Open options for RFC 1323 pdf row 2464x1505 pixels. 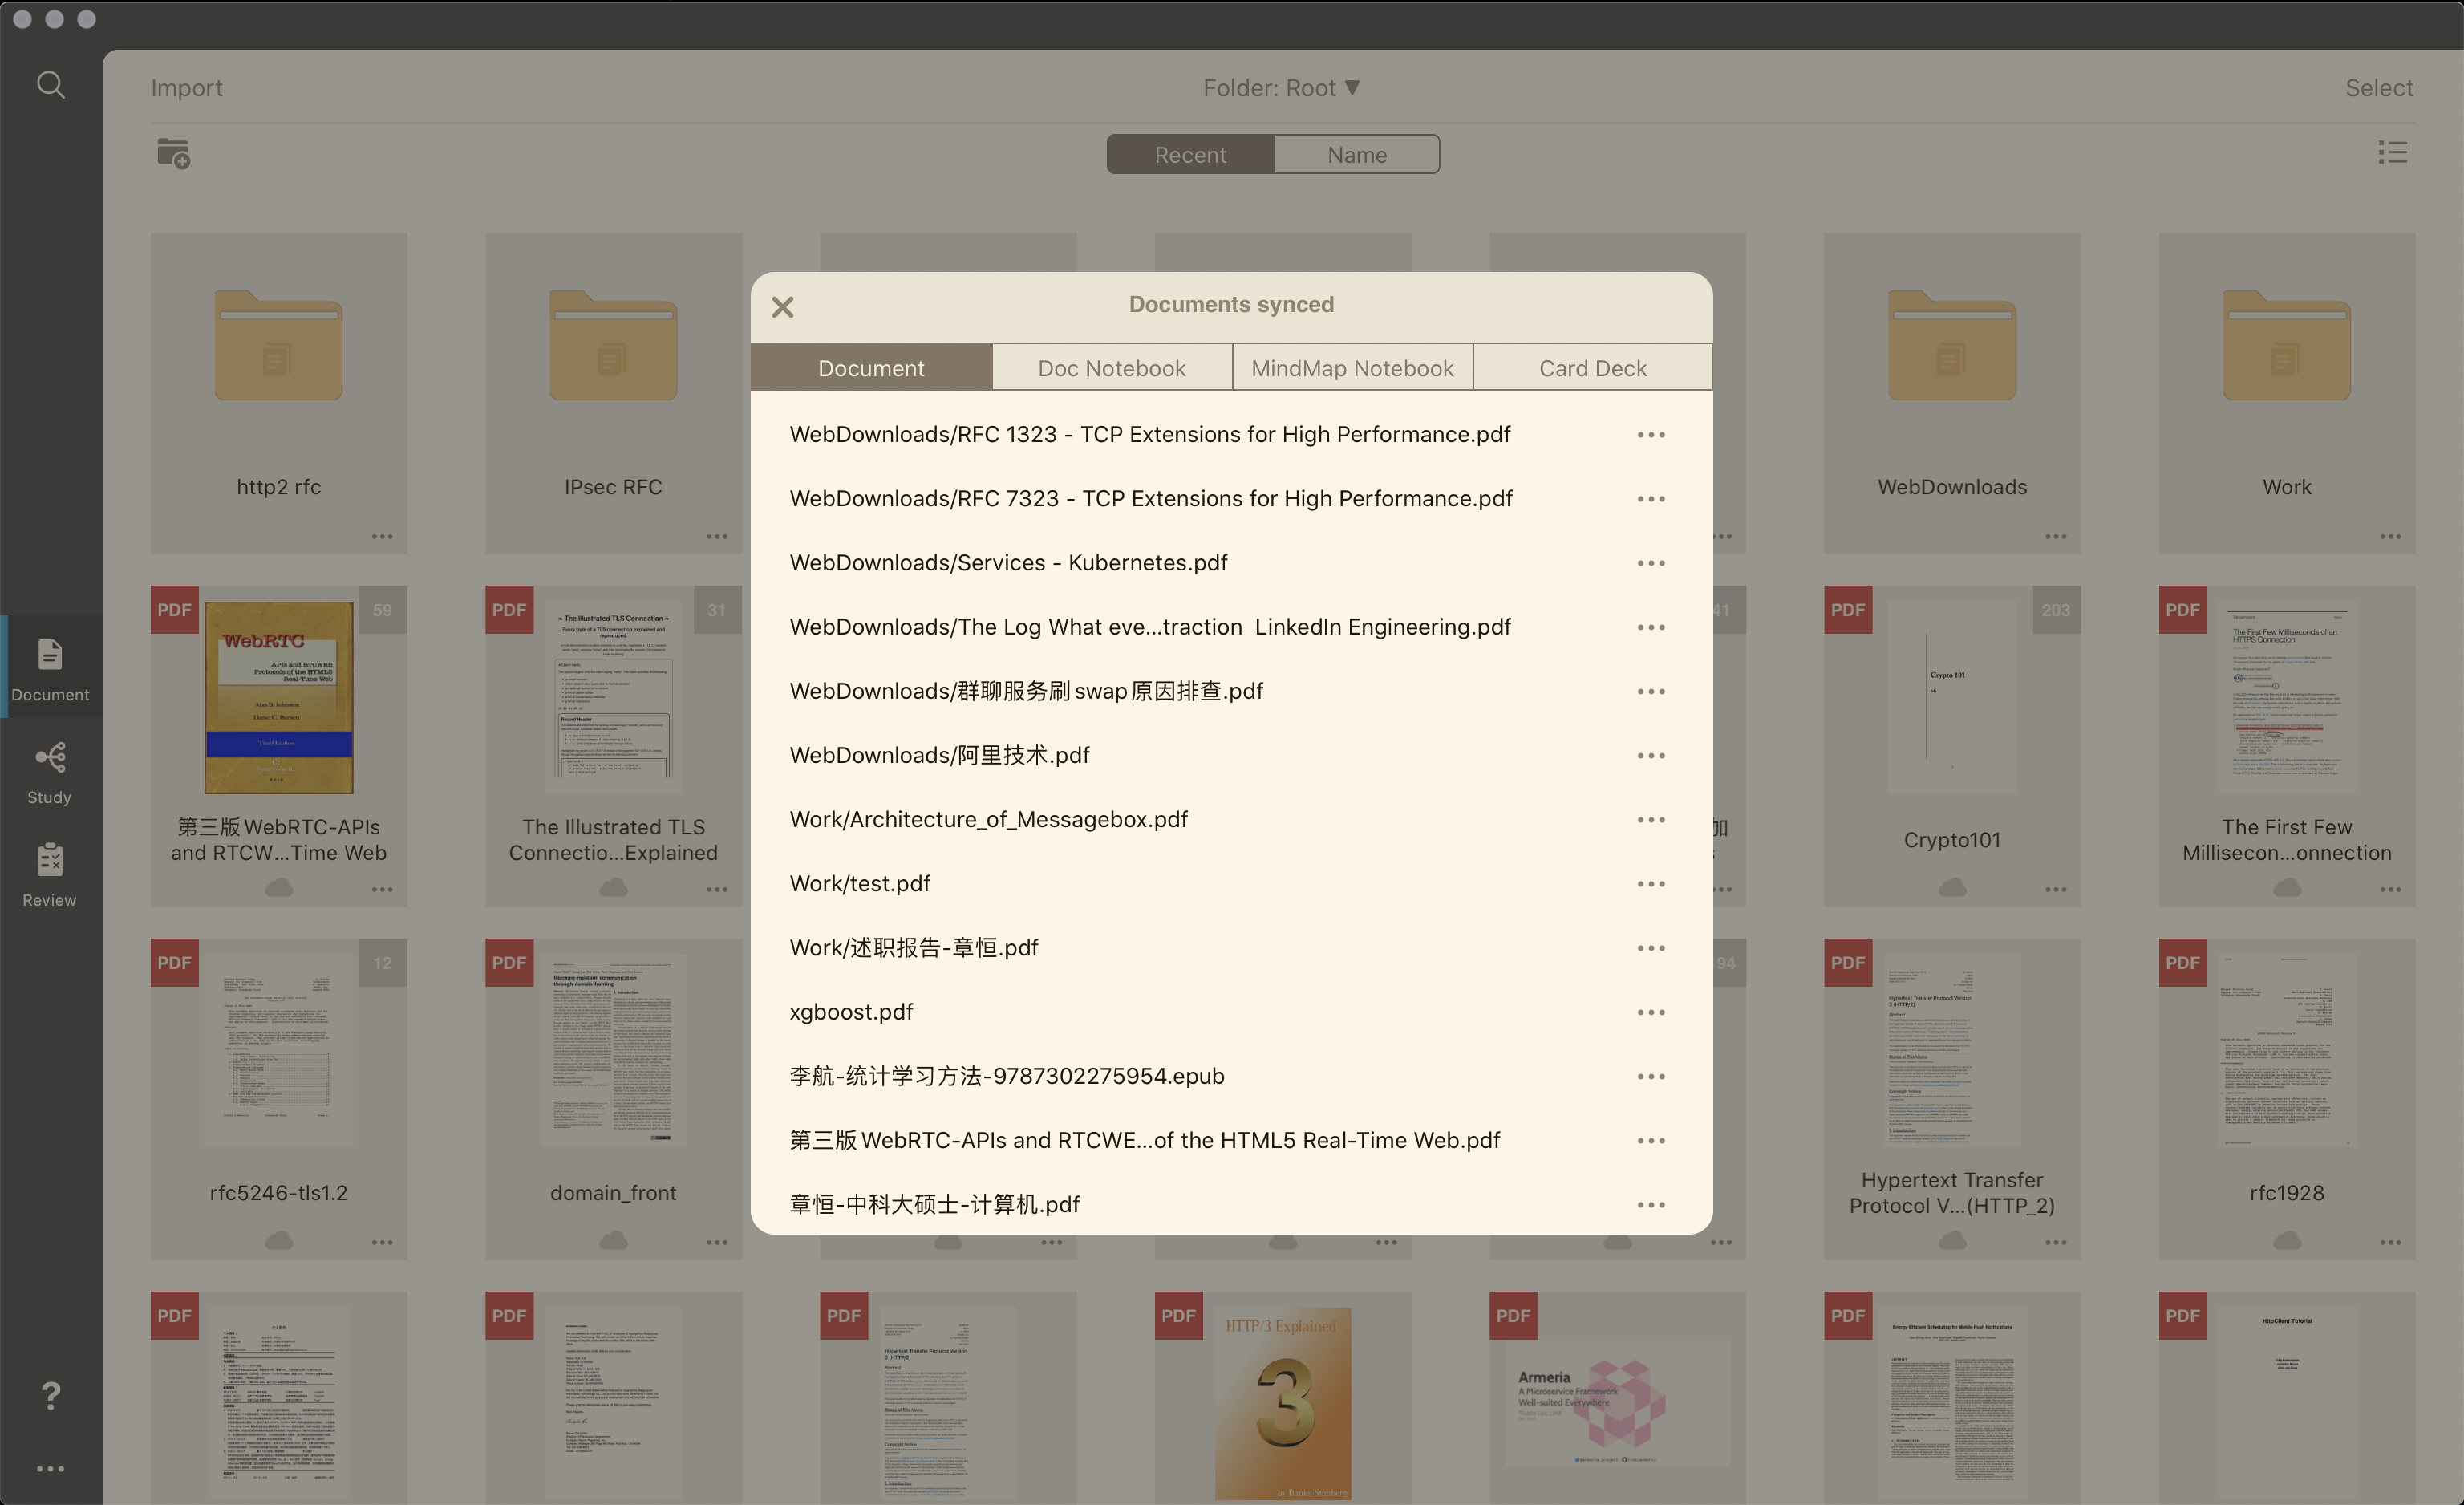click(1651, 435)
